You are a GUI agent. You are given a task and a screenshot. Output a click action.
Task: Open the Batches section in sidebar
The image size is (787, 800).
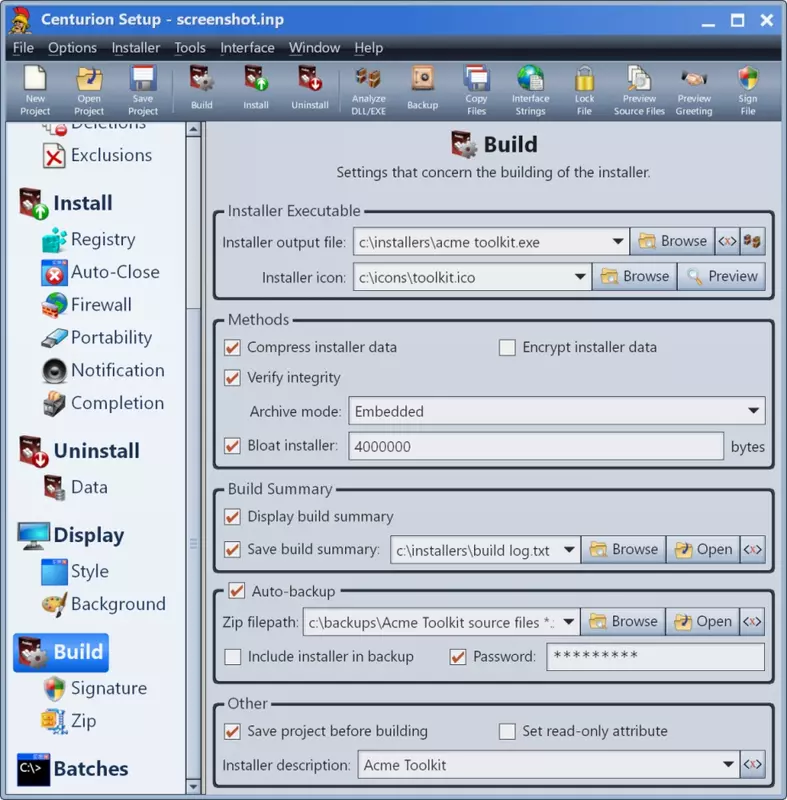(x=72, y=769)
